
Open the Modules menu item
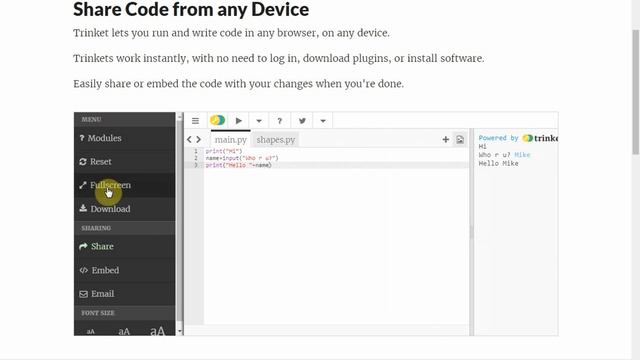(124, 138)
